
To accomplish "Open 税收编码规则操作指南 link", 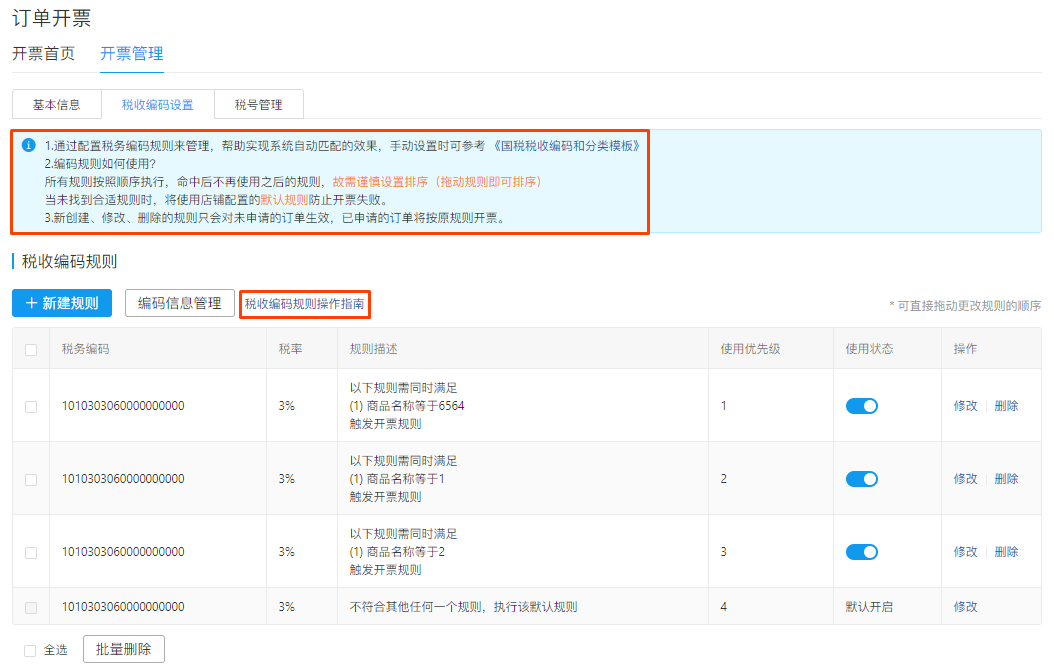I will click(305, 303).
